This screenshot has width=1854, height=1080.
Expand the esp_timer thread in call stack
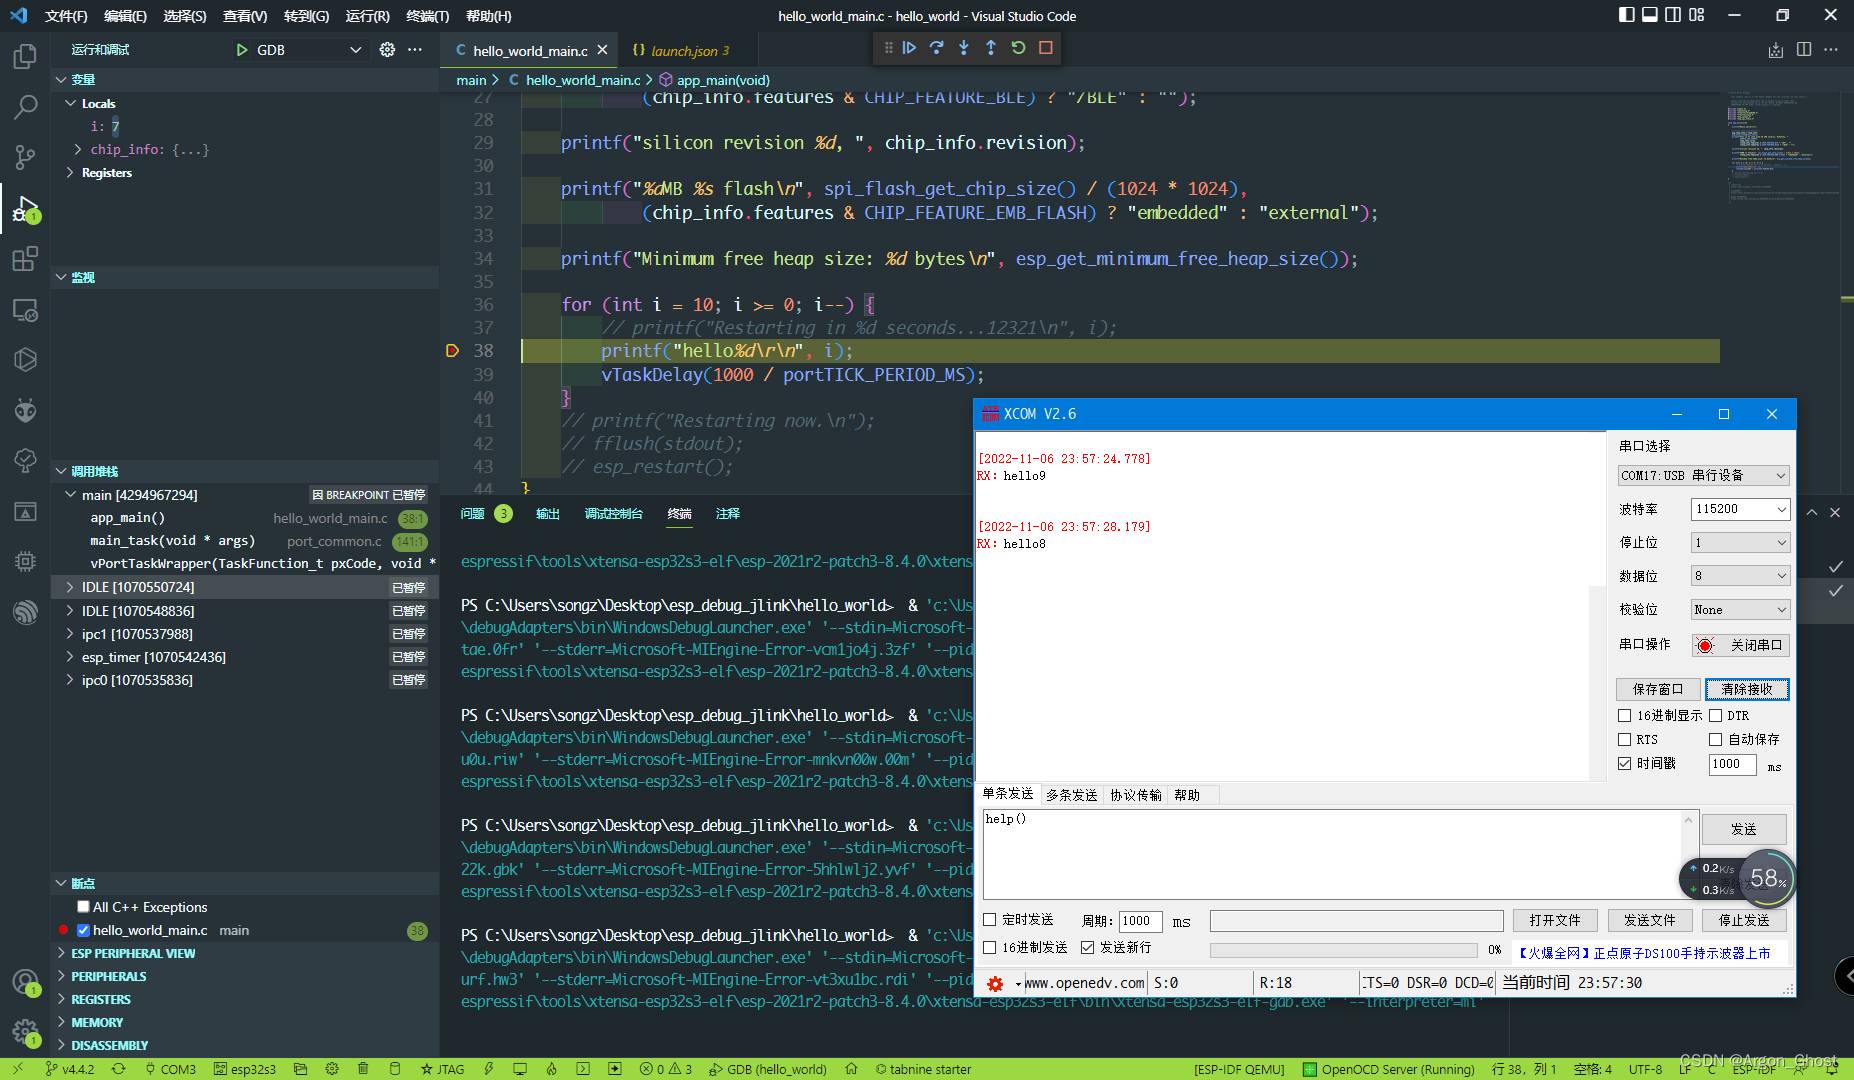pyautogui.click(x=70, y=657)
